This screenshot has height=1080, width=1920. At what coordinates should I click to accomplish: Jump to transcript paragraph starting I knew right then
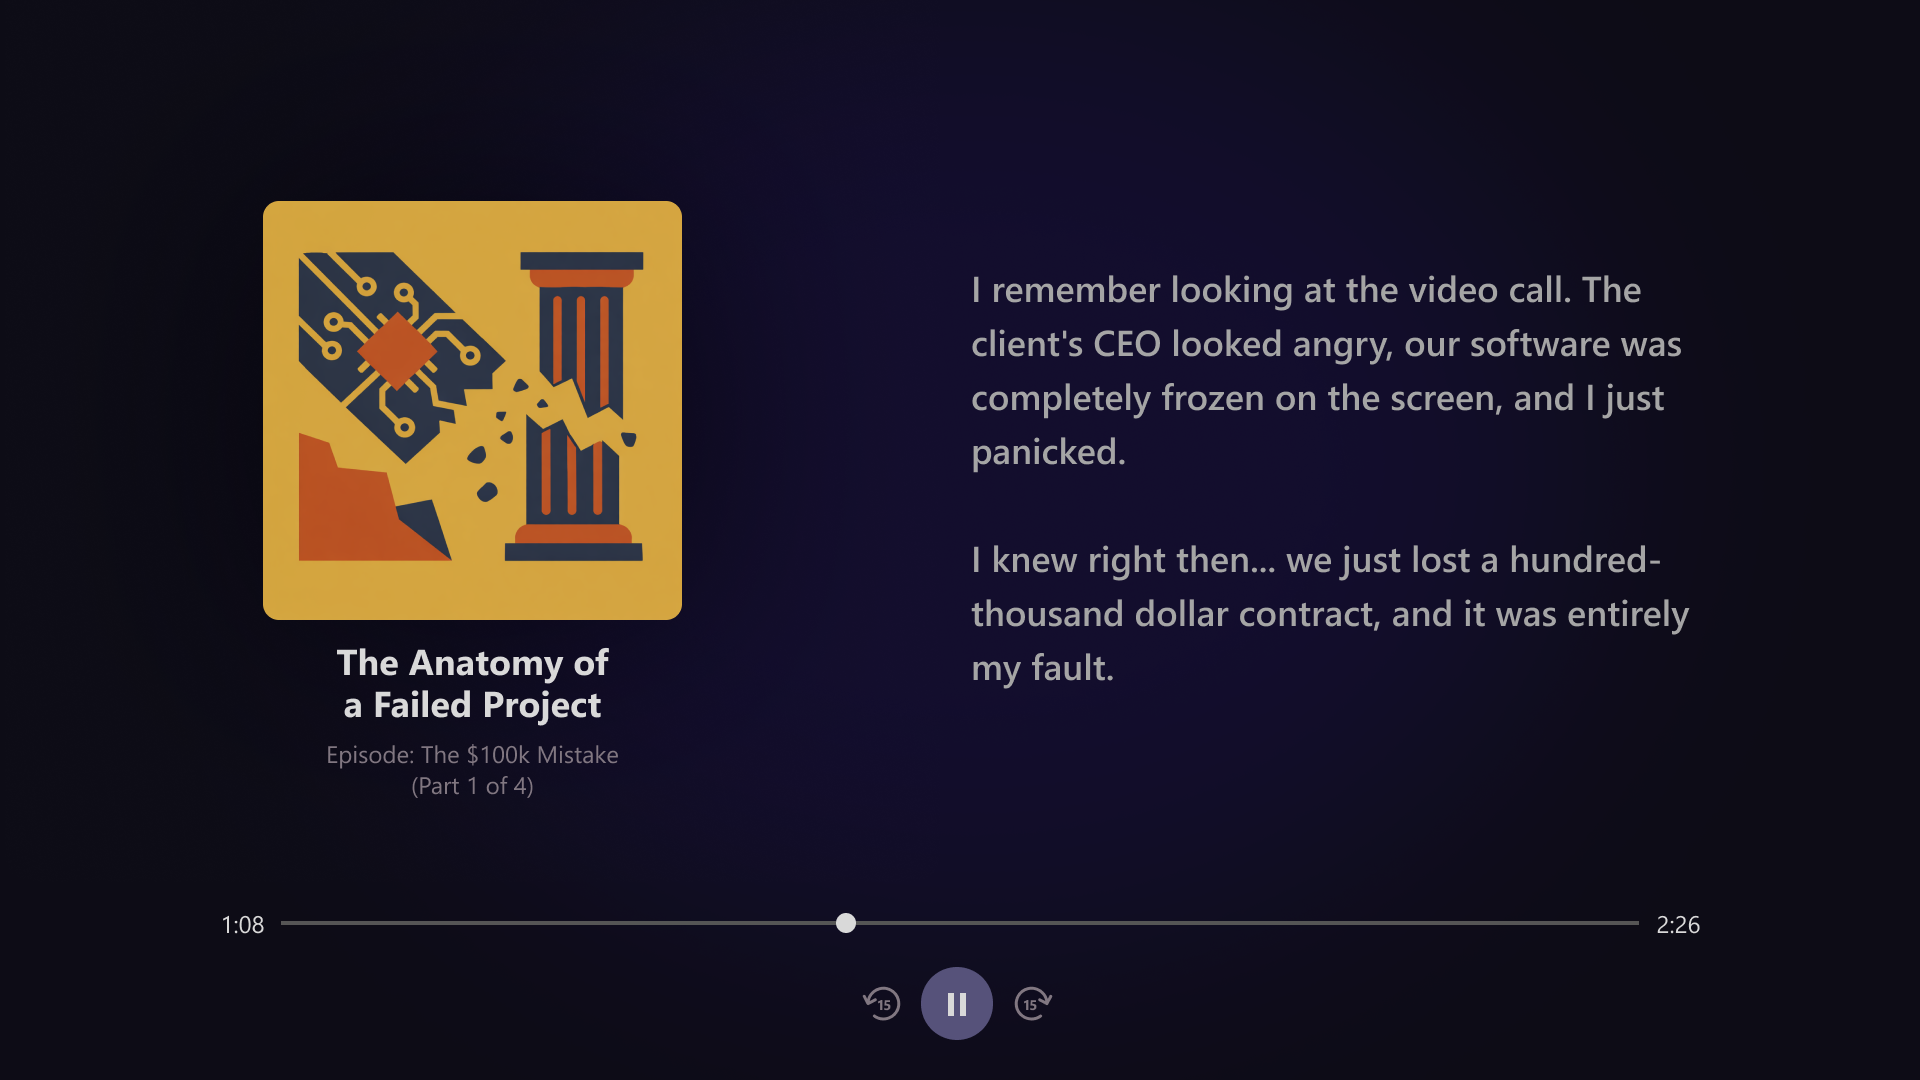[1330, 614]
